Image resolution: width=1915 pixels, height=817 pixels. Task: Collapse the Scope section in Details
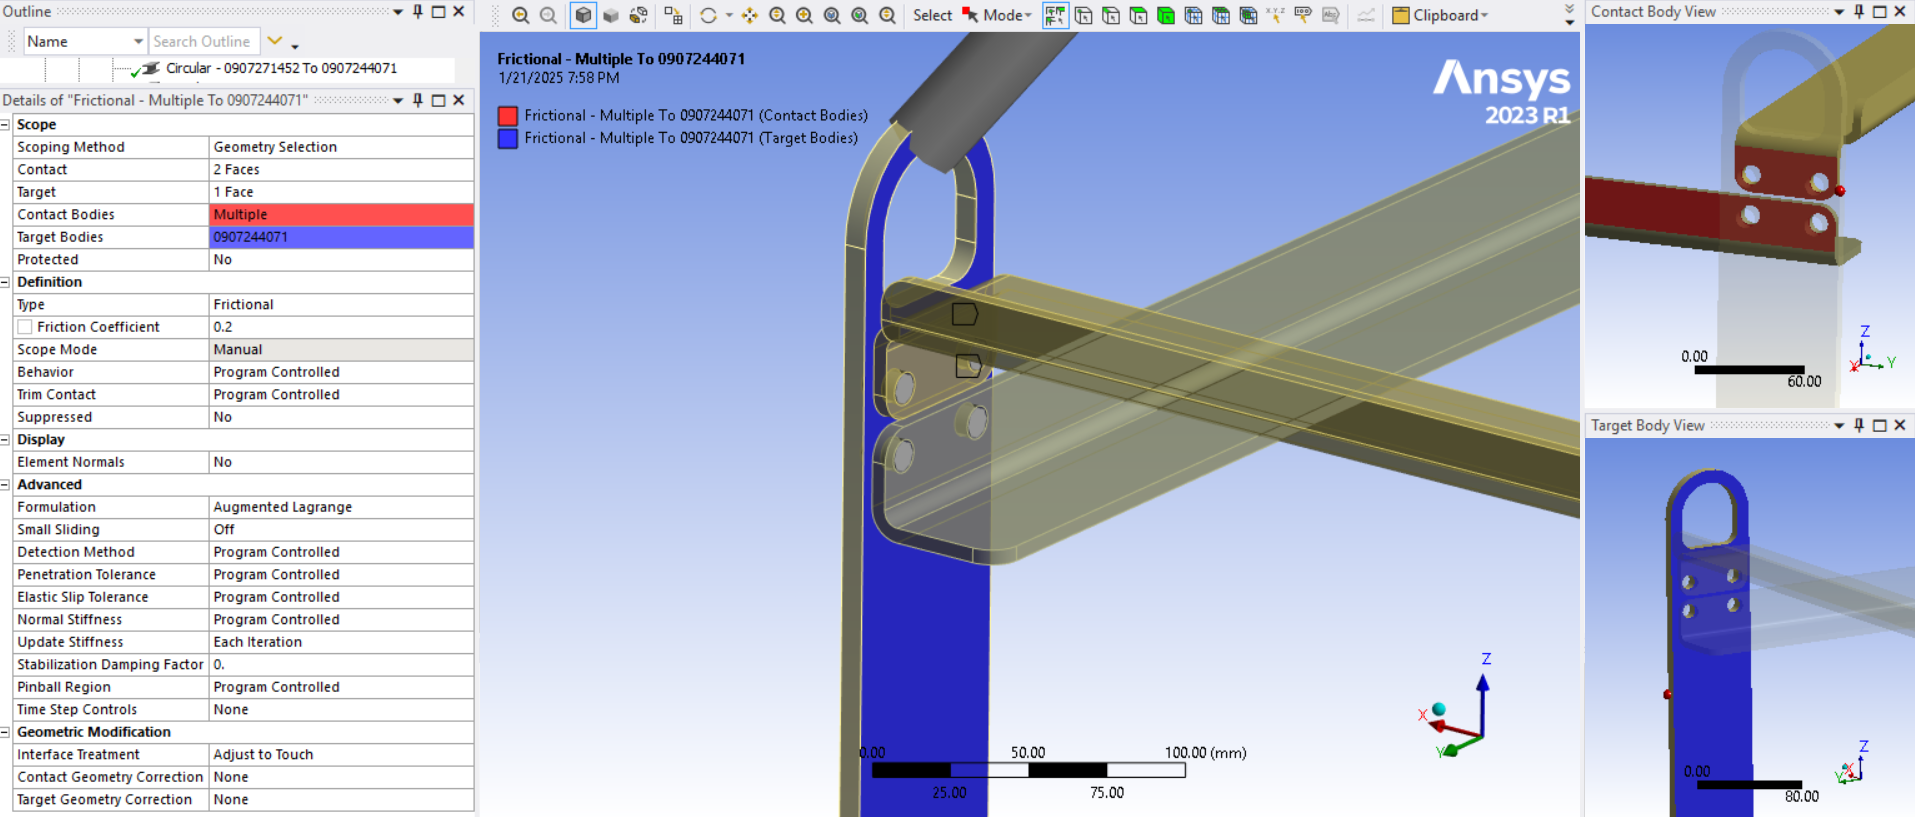[6, 125]
